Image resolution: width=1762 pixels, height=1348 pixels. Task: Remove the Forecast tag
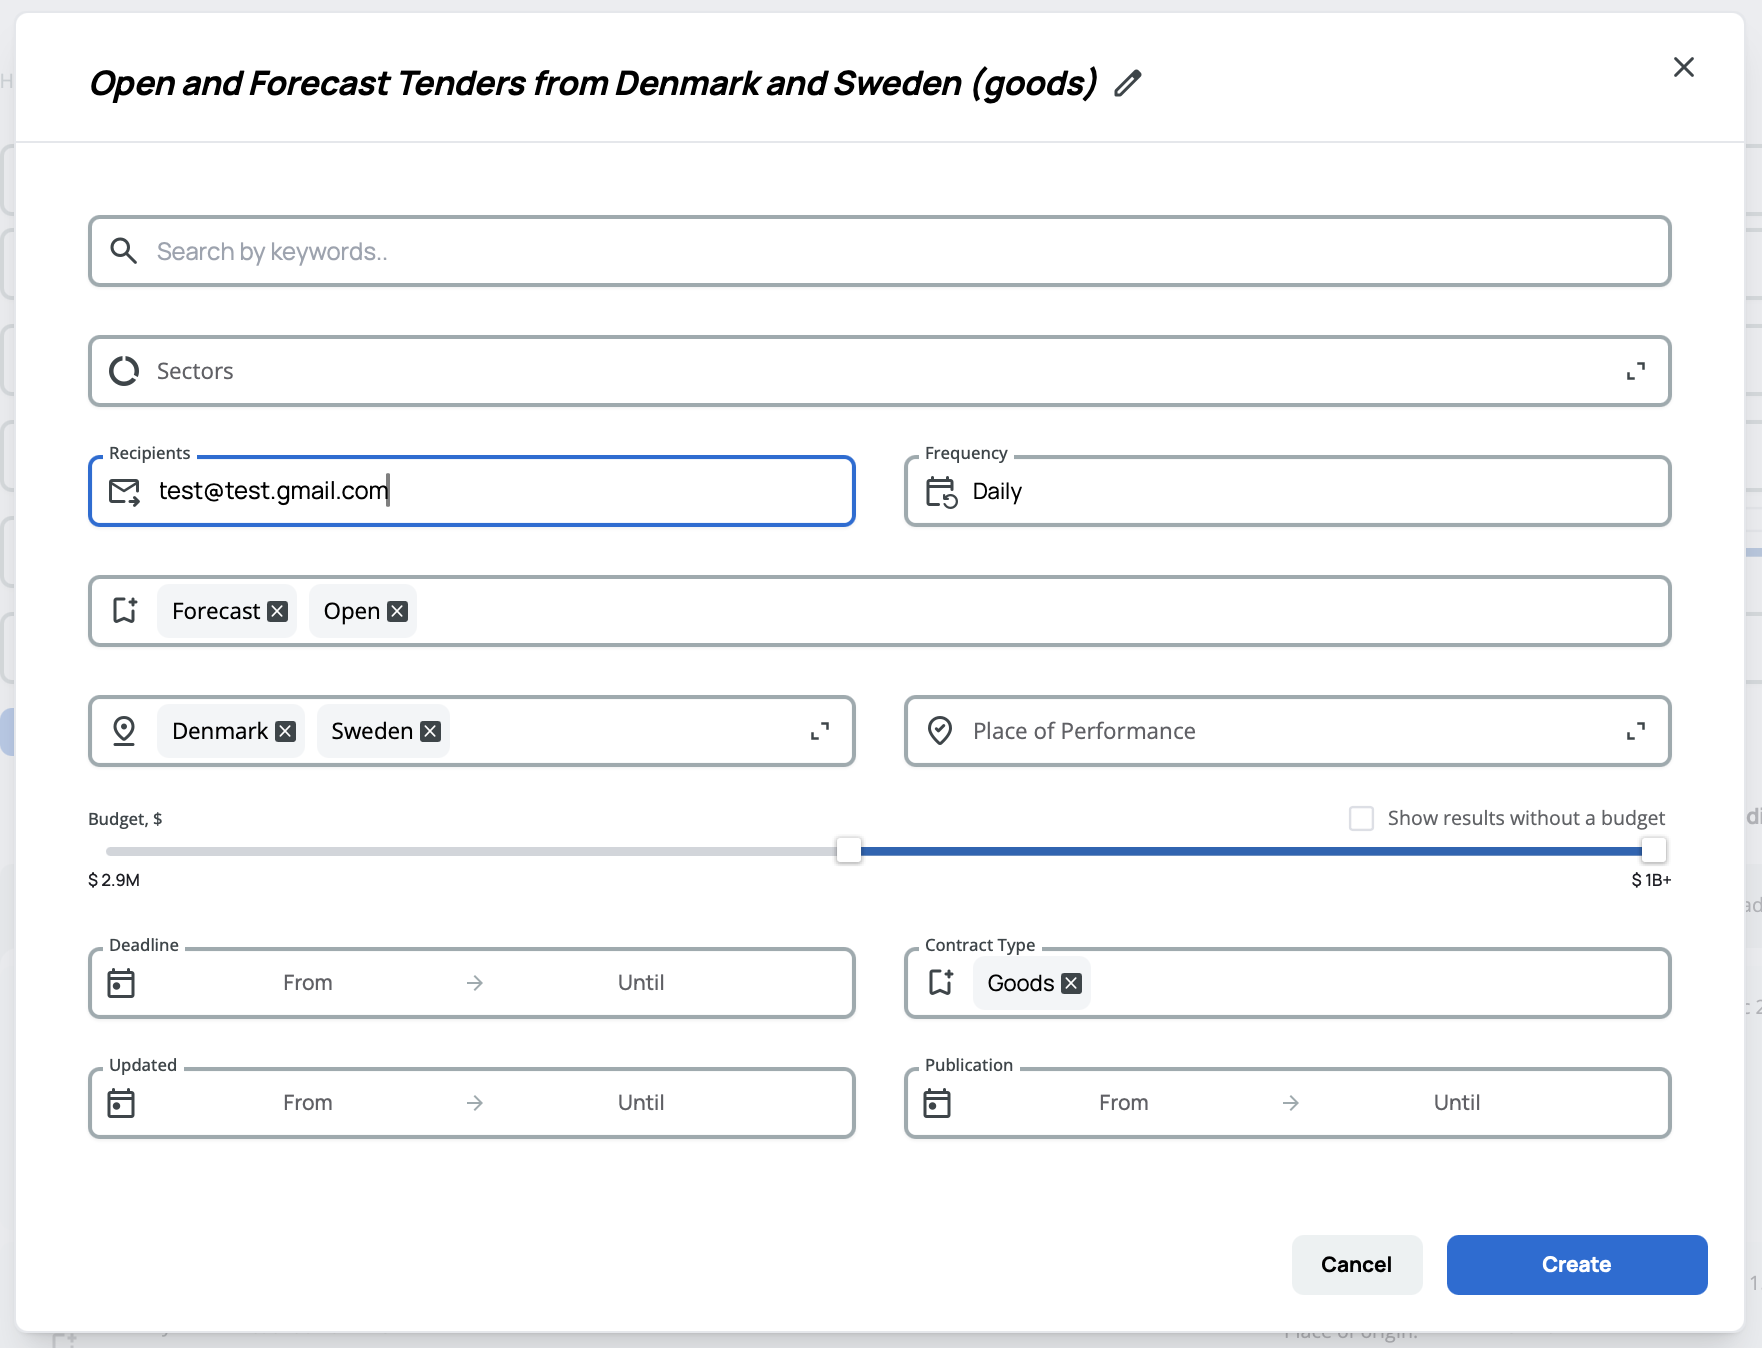point(278,611)
